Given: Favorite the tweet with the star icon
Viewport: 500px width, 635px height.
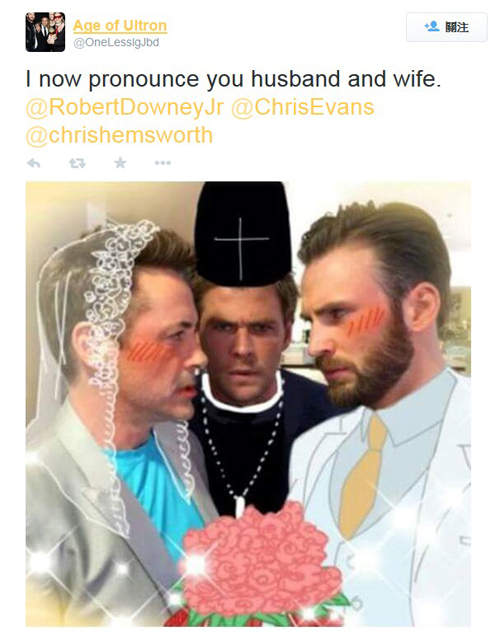Looking at the screenshot, I should tap(120, 163).
